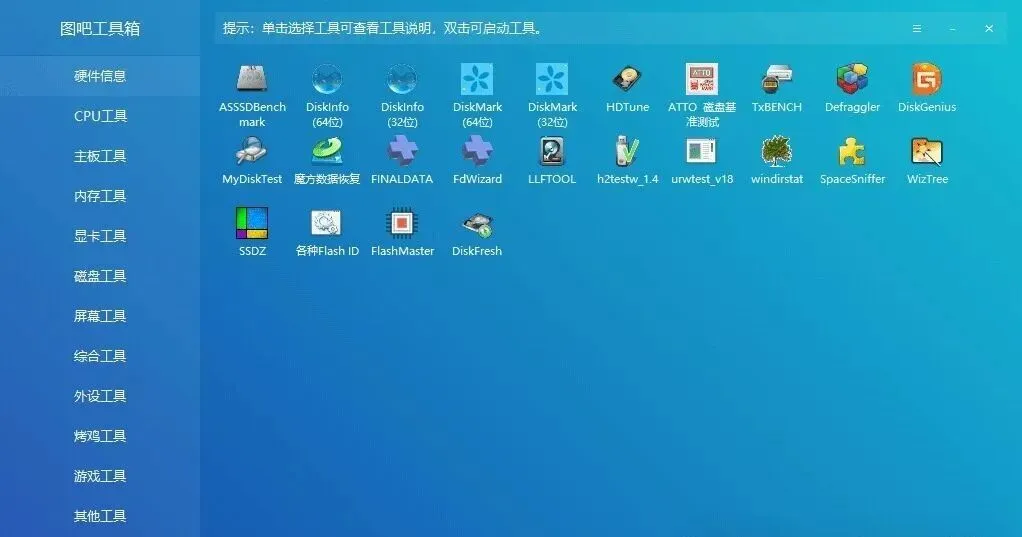Switch to the 磁盘工具 category

point(100,276)
